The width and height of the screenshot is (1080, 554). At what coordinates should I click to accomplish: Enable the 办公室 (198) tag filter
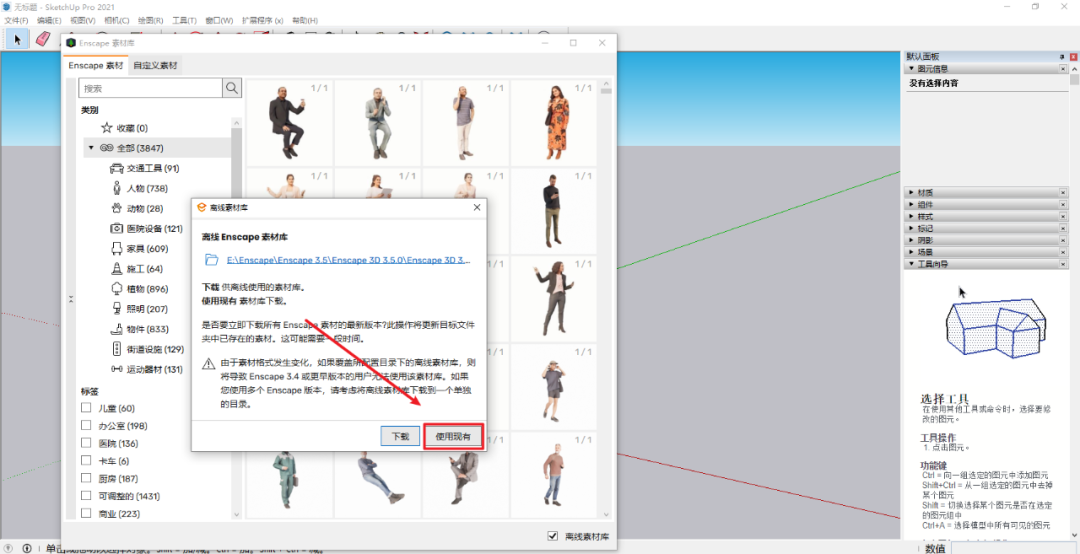click(88, 426)
